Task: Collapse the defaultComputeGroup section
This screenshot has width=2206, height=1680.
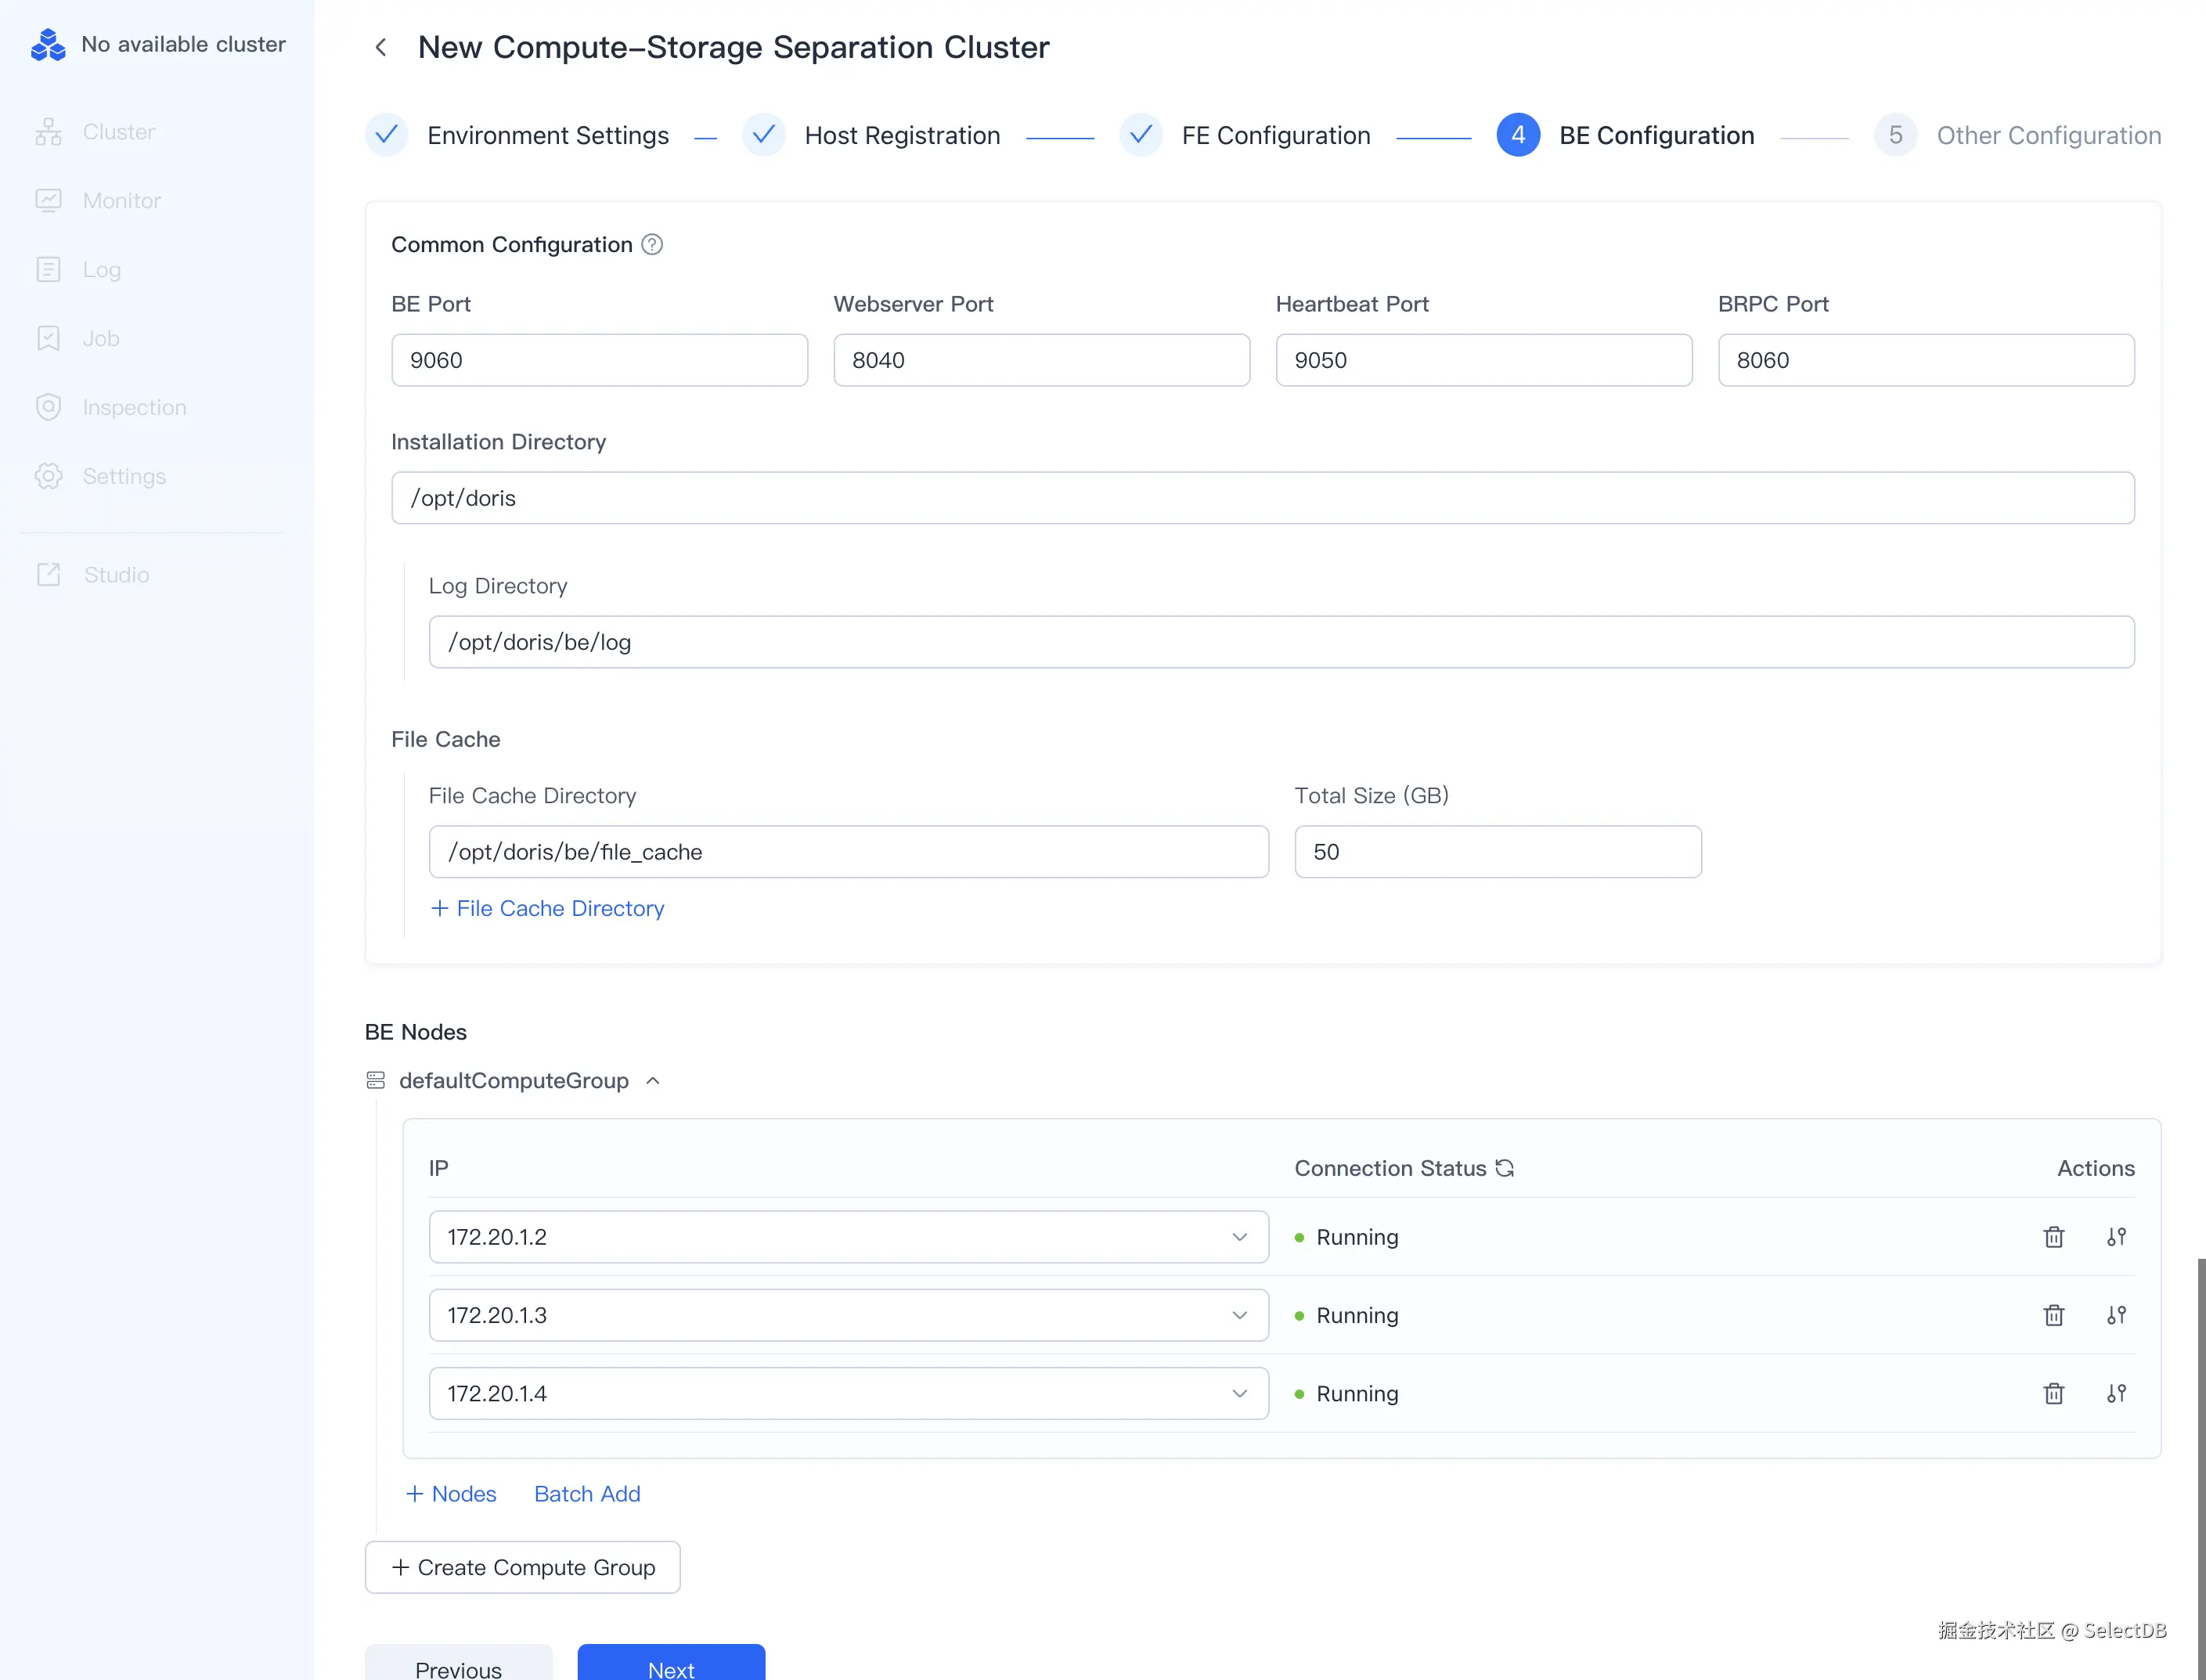Action: click(x=653, y=1081)
